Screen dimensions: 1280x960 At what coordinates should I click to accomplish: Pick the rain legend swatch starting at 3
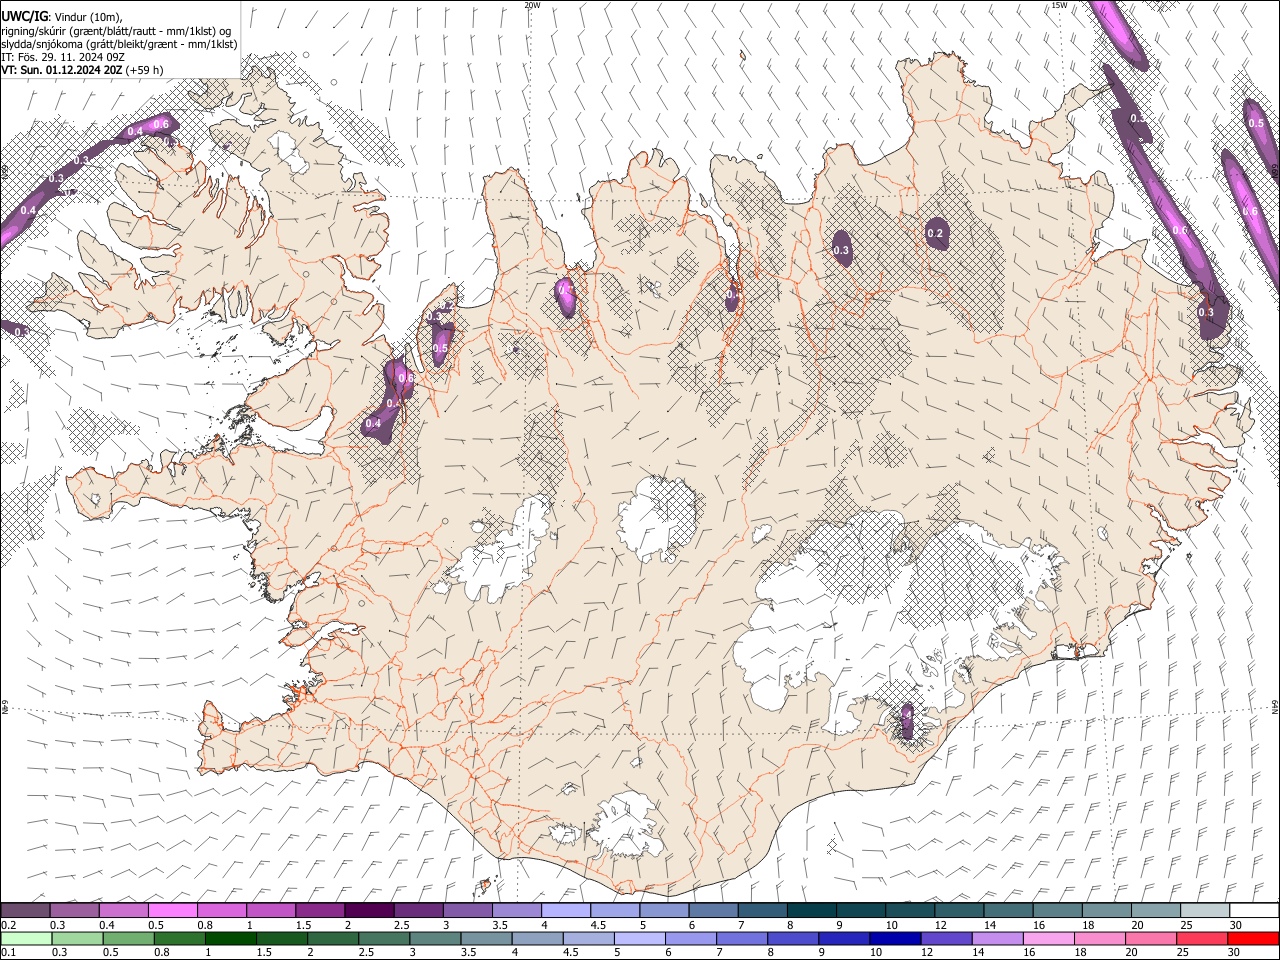click(x=435, y=938)
